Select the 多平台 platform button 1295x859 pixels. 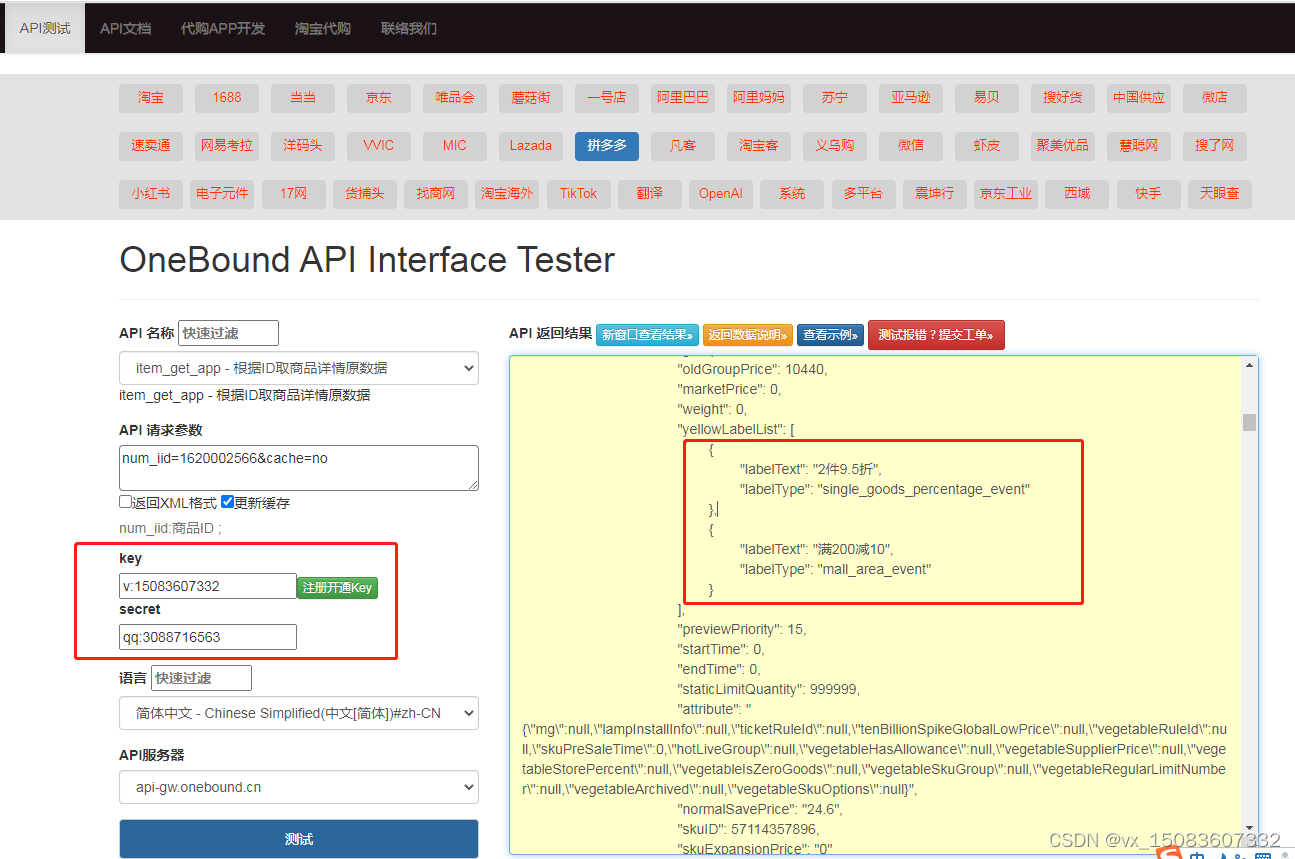click(x=863, y=193)
